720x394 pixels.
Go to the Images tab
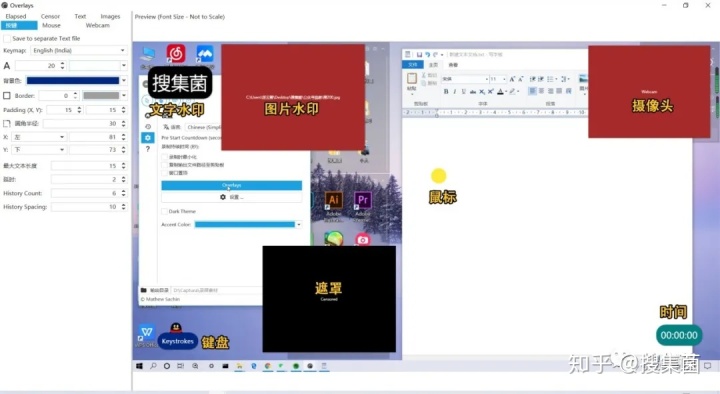click(110, 16)
